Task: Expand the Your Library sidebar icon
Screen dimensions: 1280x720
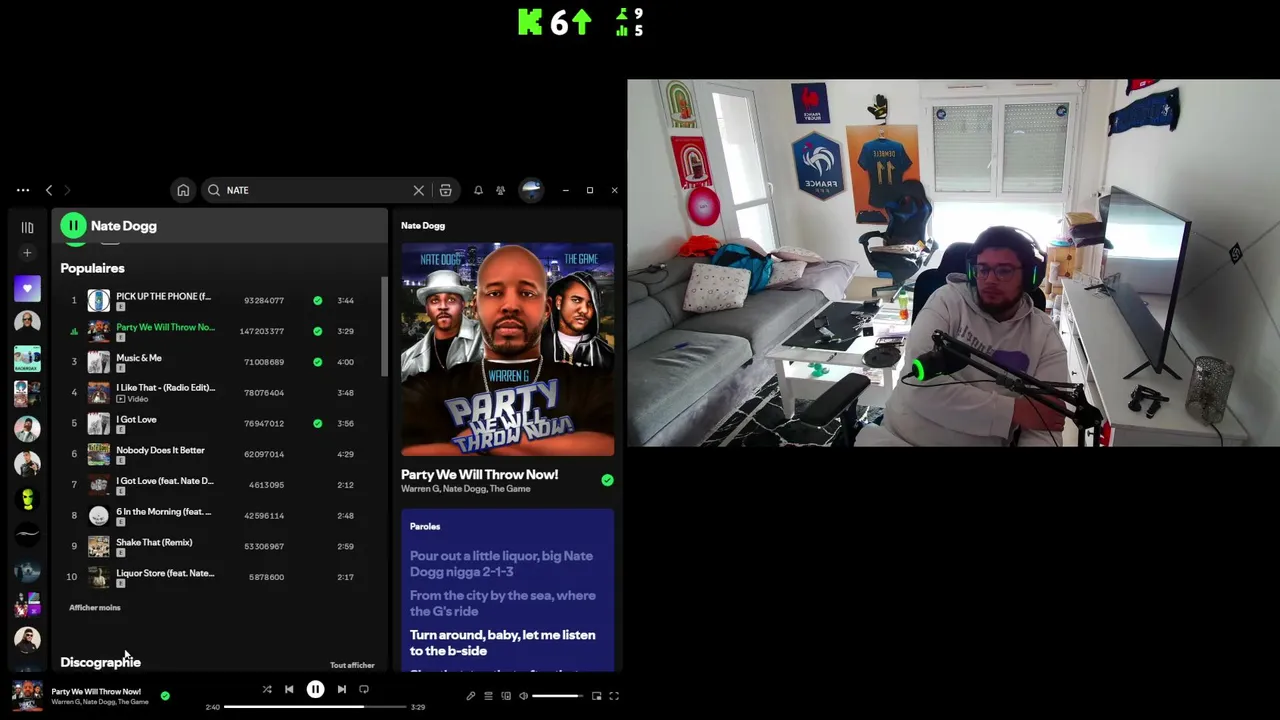Action: tap(27, 227)
